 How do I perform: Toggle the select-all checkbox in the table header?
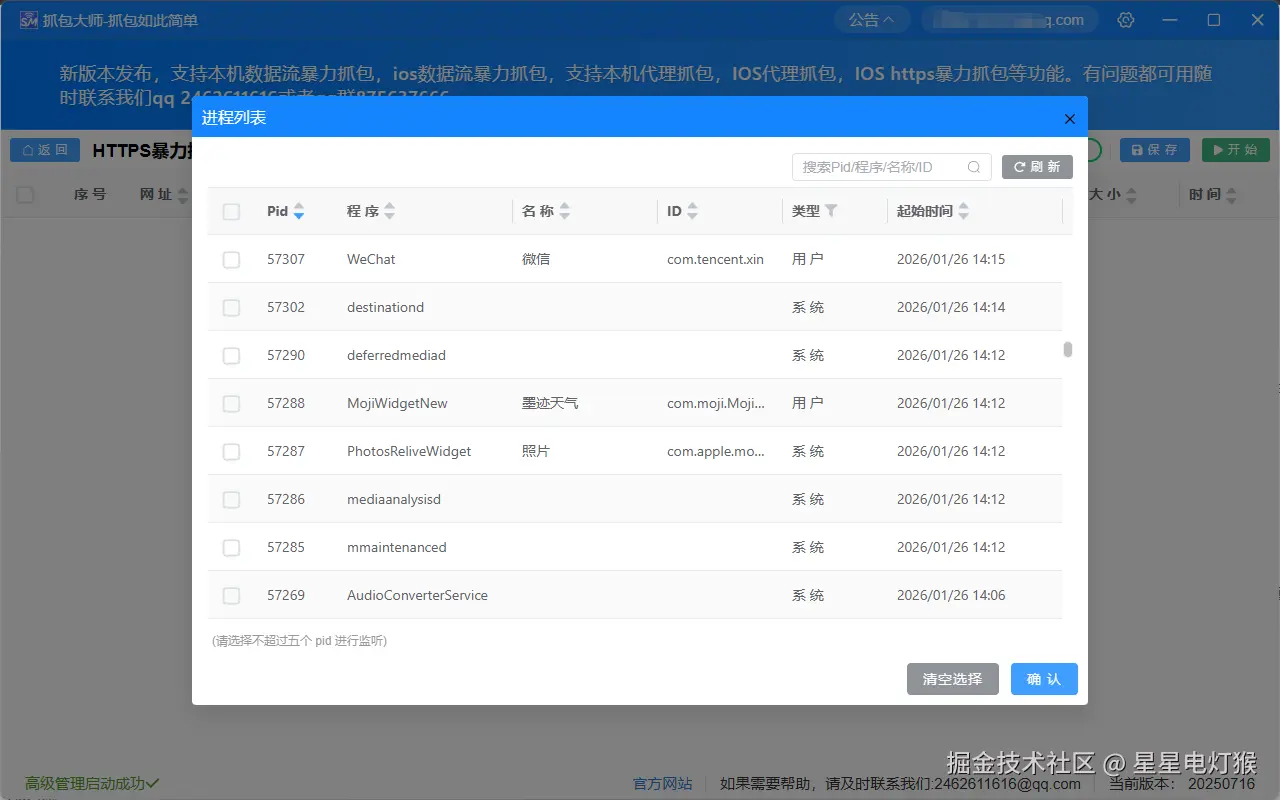[x=231, y=211]
